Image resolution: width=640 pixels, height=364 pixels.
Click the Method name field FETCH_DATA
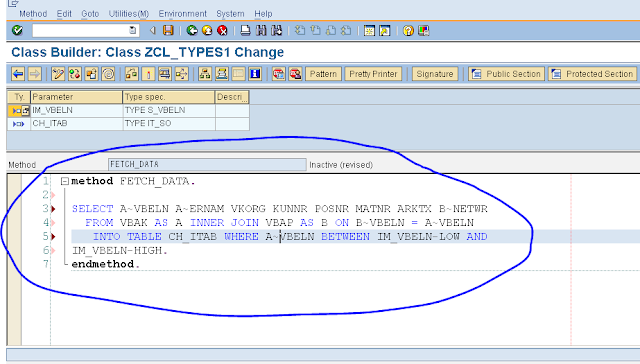click(x=207, y=164)
